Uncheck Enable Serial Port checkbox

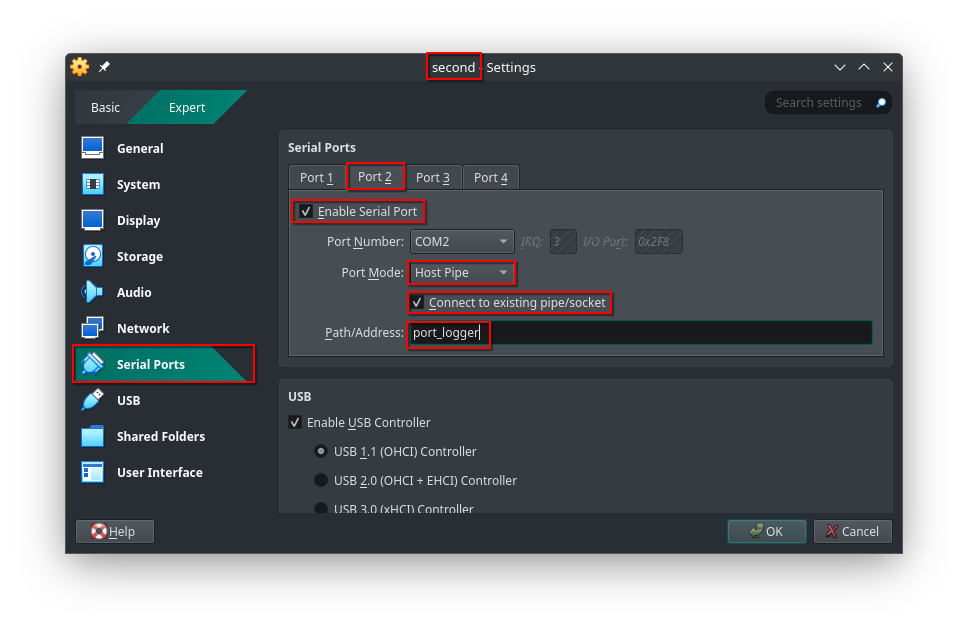click(x=306, y=212)
